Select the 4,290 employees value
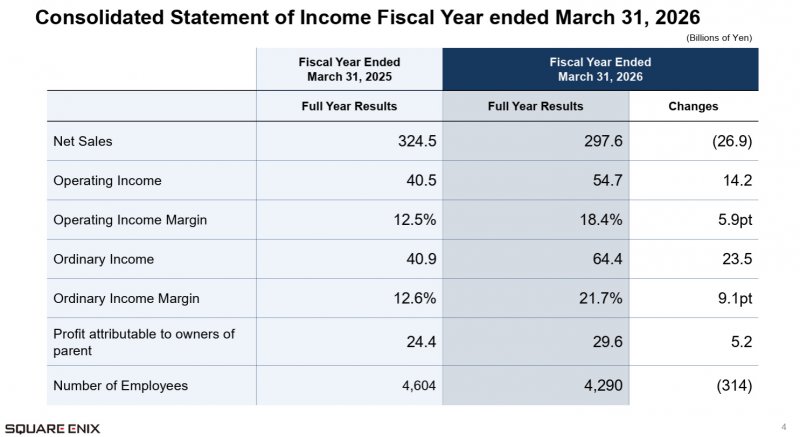This screenshot has width=800, height=437. tap(603, 385)
